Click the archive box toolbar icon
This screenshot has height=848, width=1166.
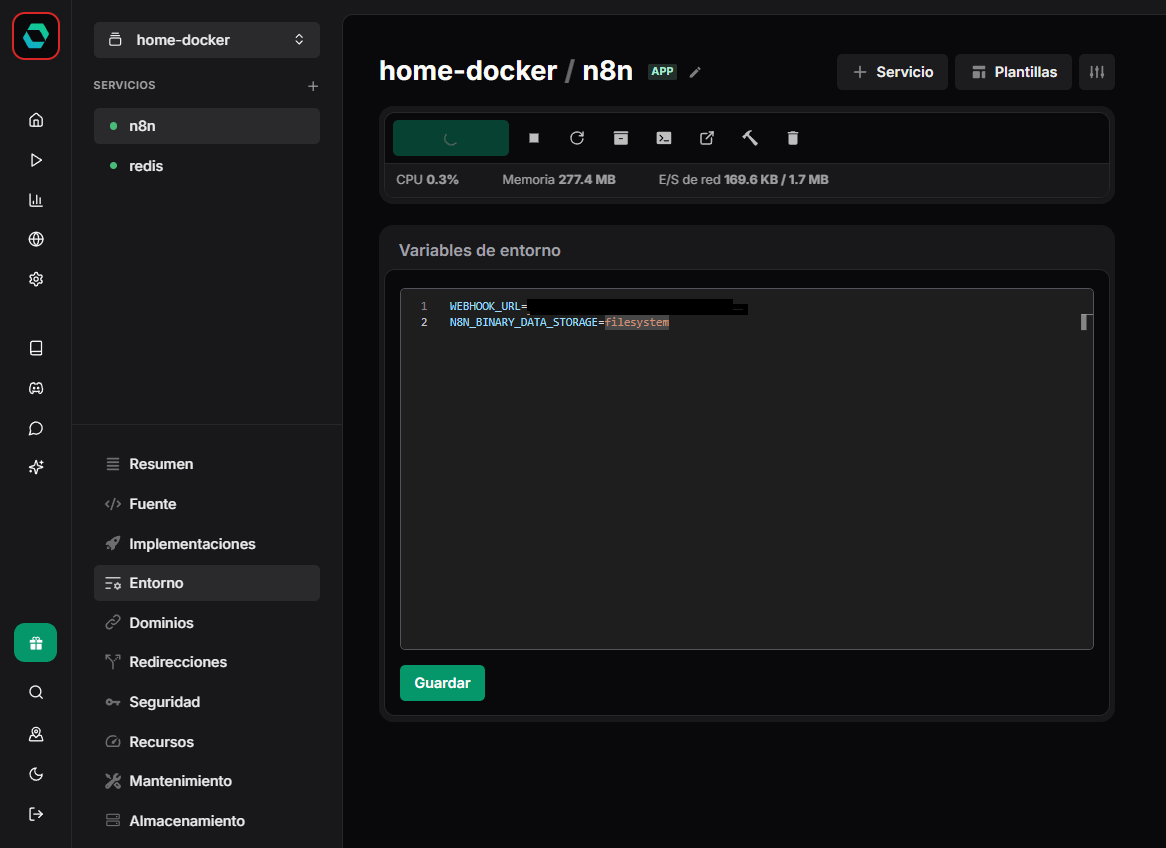621,138
